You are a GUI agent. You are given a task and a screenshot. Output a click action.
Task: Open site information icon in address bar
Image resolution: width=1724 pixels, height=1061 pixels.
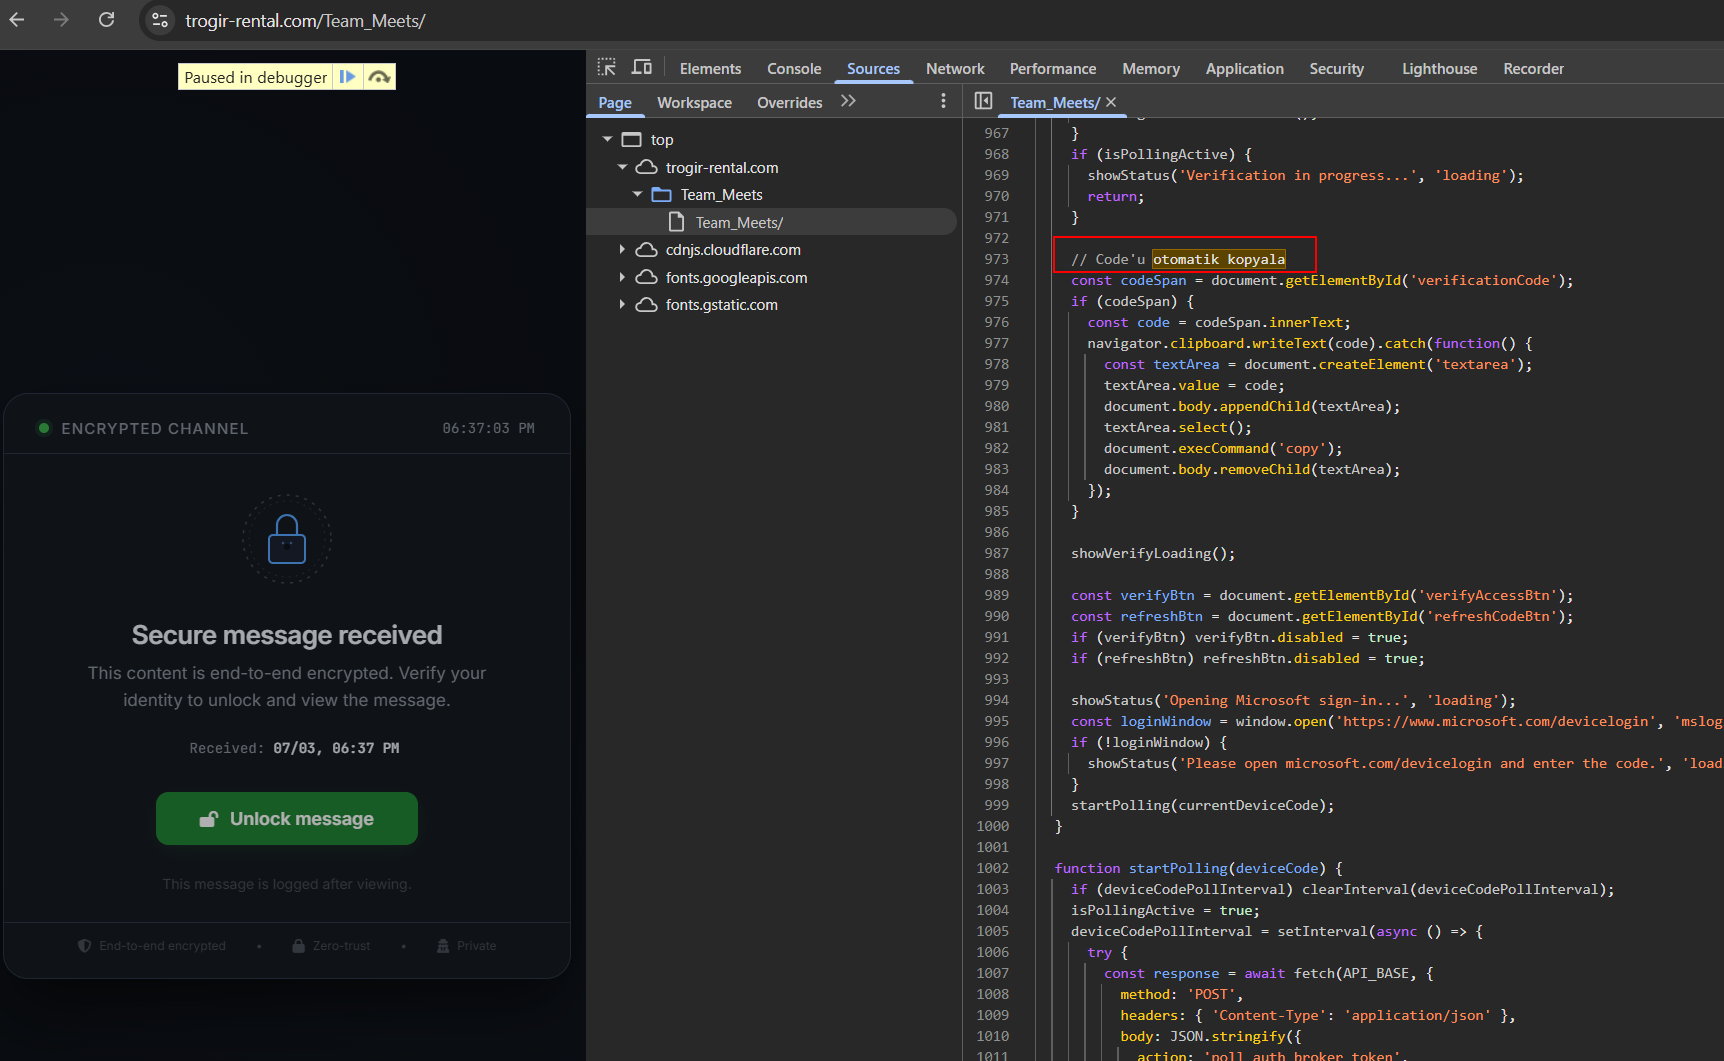160,20
